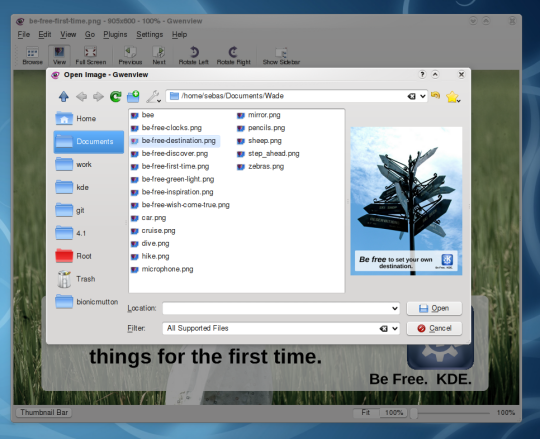Select be-free-clocks.png
The image size is (540, 439).
[x=166, y=128]
